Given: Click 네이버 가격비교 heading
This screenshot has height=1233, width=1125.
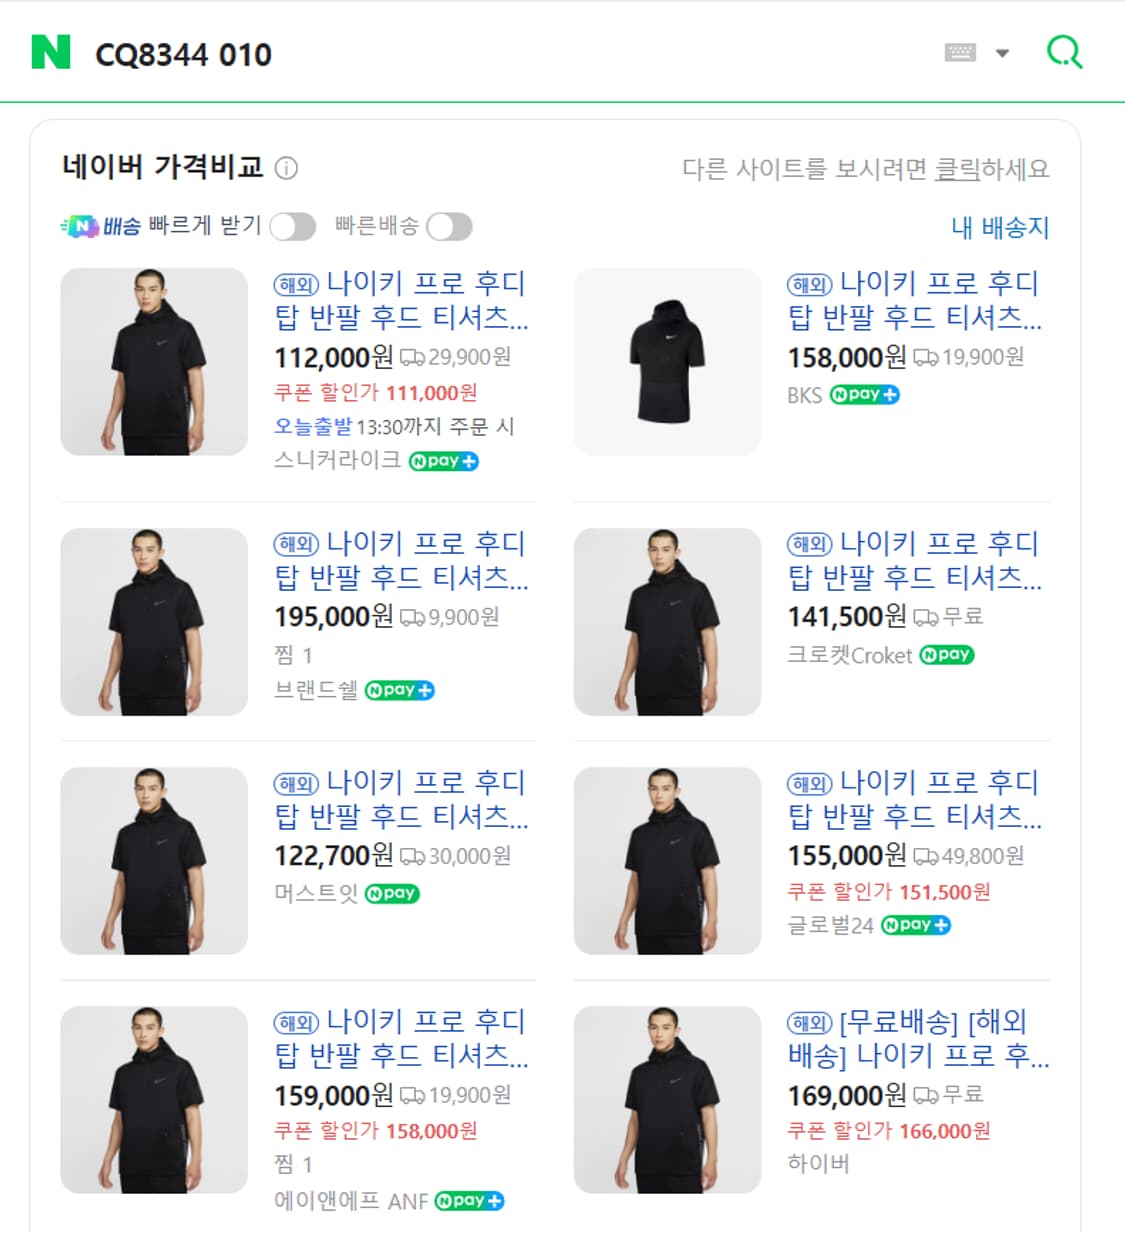Looking at the screenshot, I should tap(163, 167).
